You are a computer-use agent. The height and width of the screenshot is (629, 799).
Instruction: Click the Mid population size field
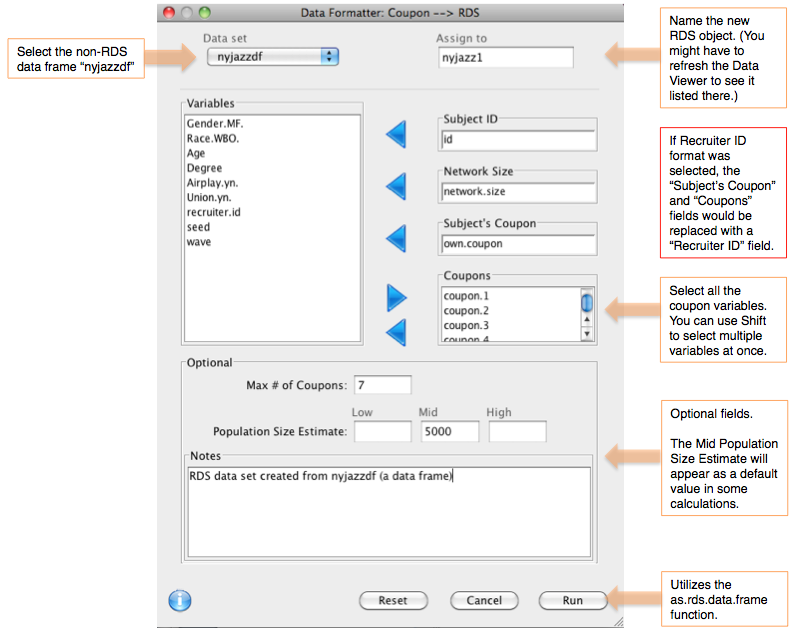click(x=450, y=431)
